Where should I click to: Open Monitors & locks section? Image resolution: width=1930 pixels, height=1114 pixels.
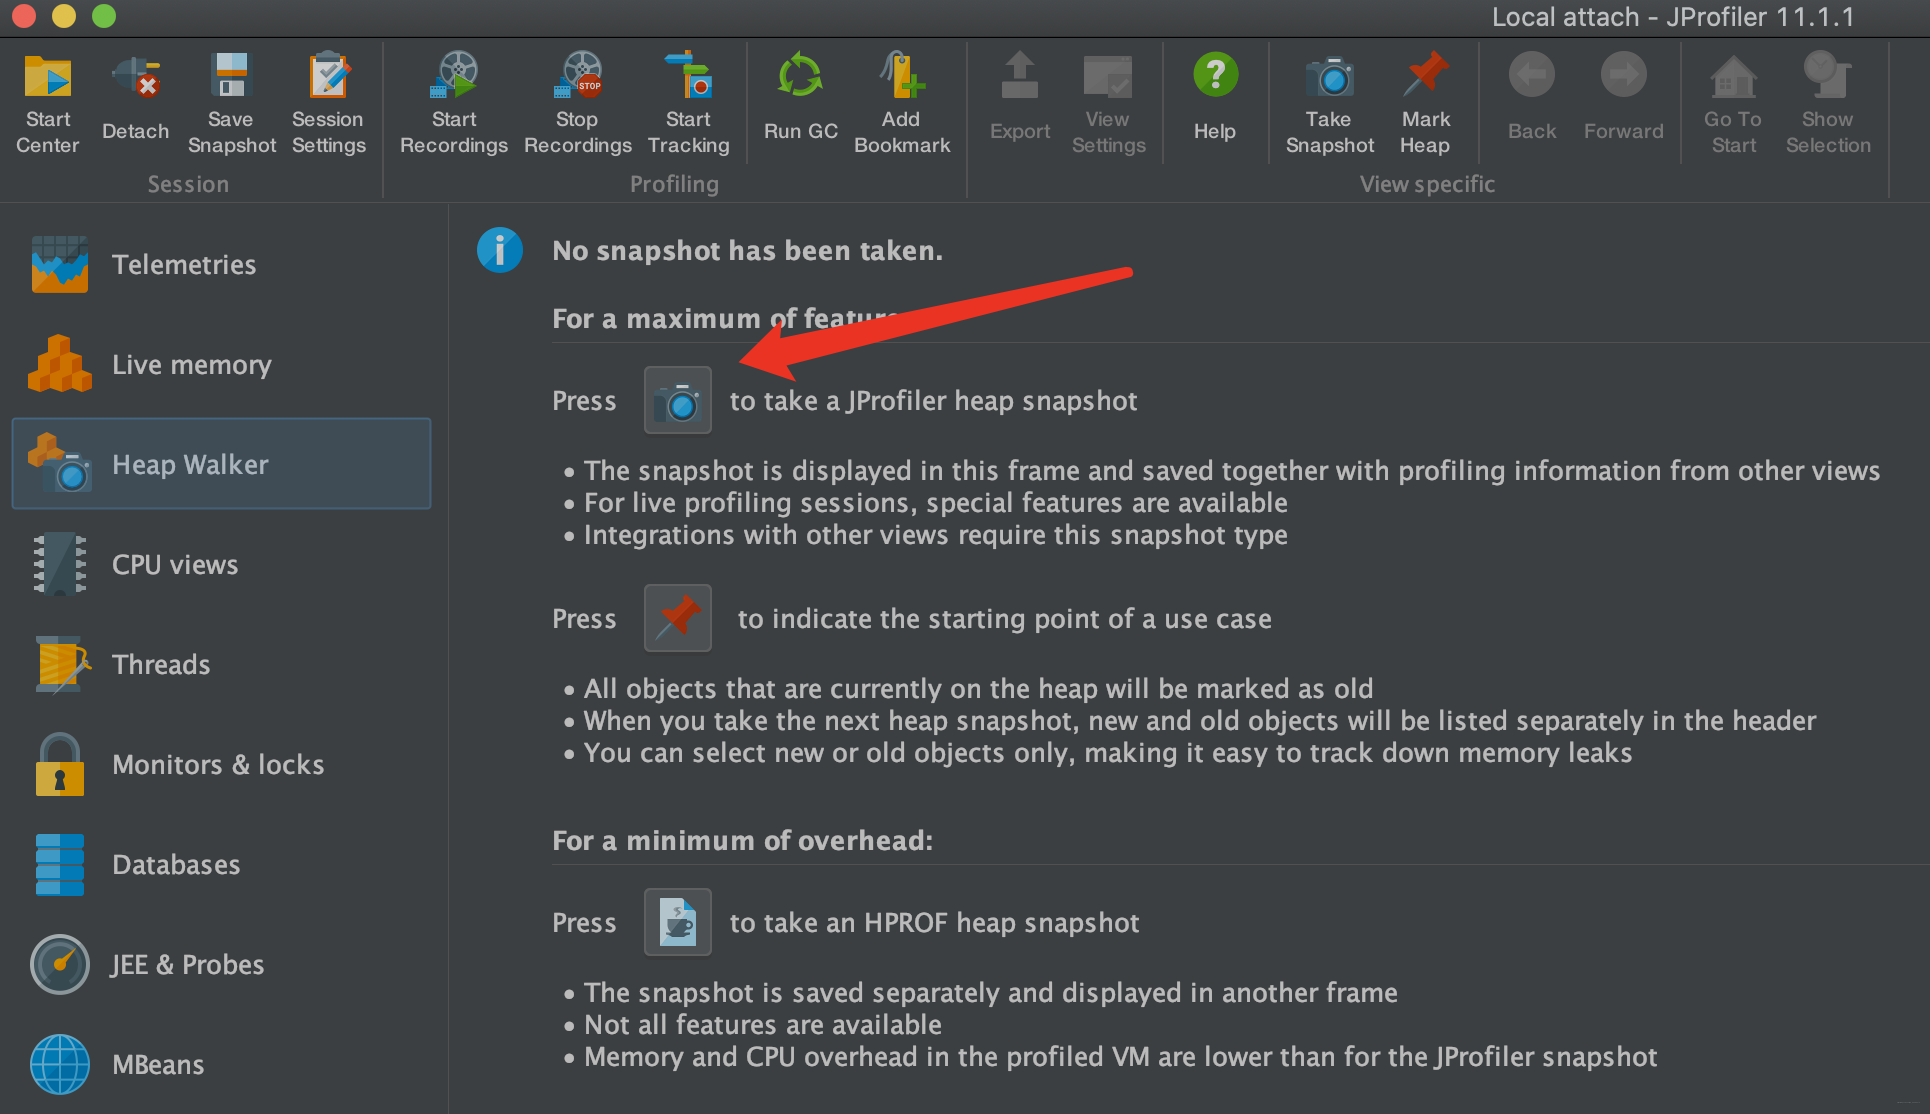pos(222,764)
